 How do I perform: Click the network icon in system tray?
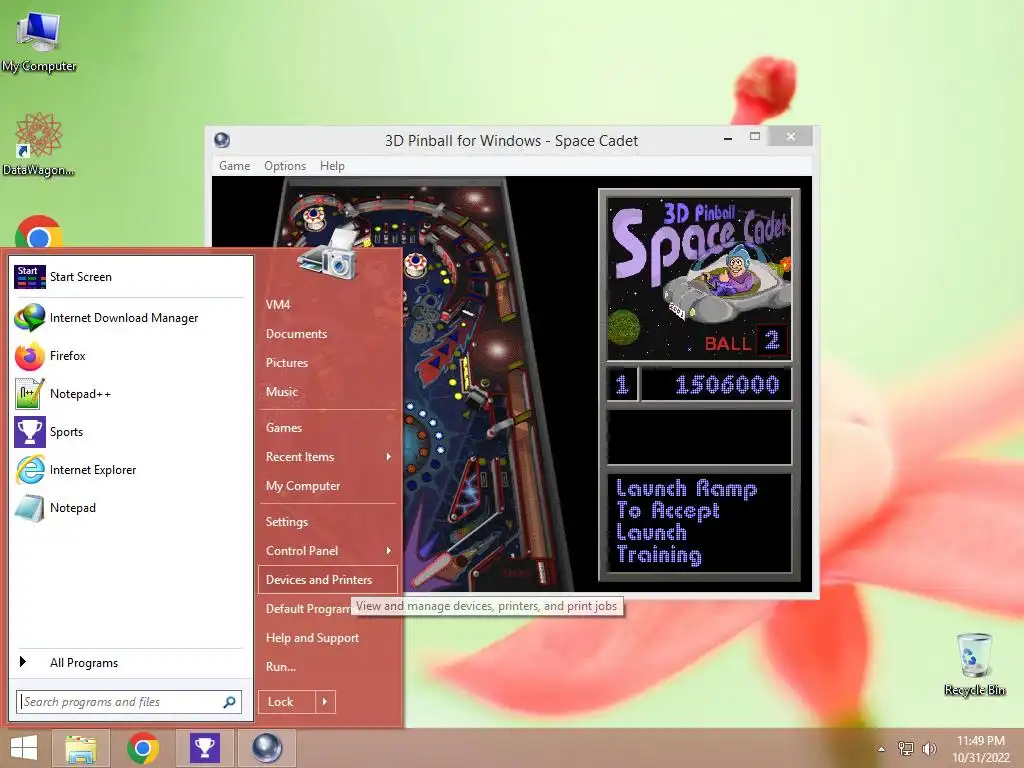click(x=906, y=748)
